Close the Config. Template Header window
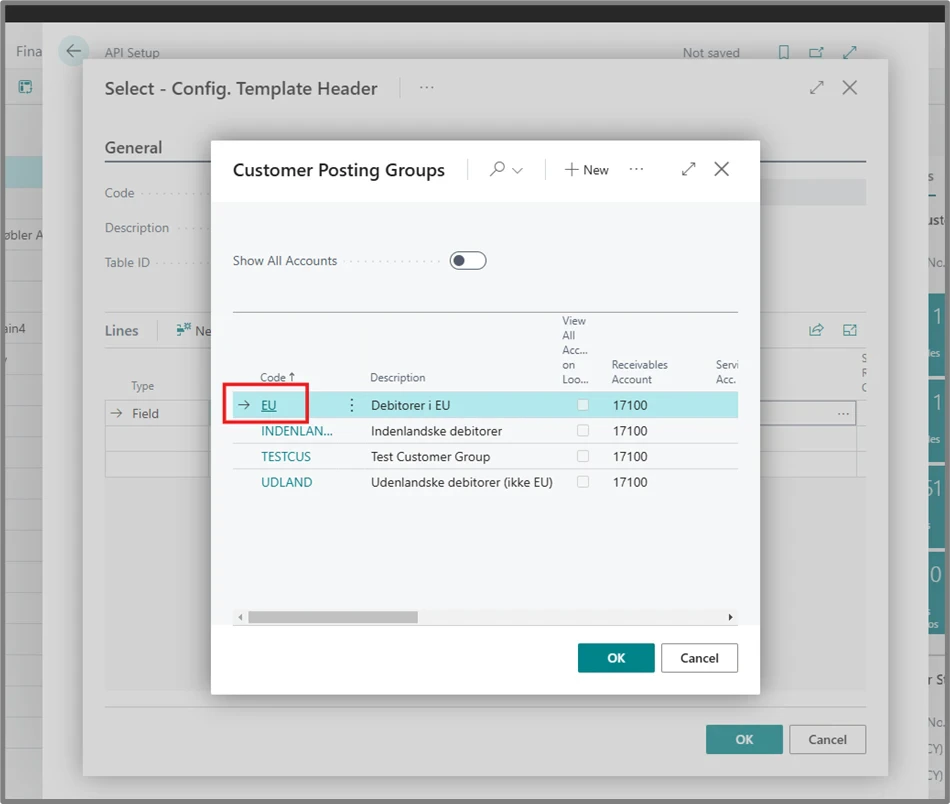The image size is (950, 804). (849, 87)
